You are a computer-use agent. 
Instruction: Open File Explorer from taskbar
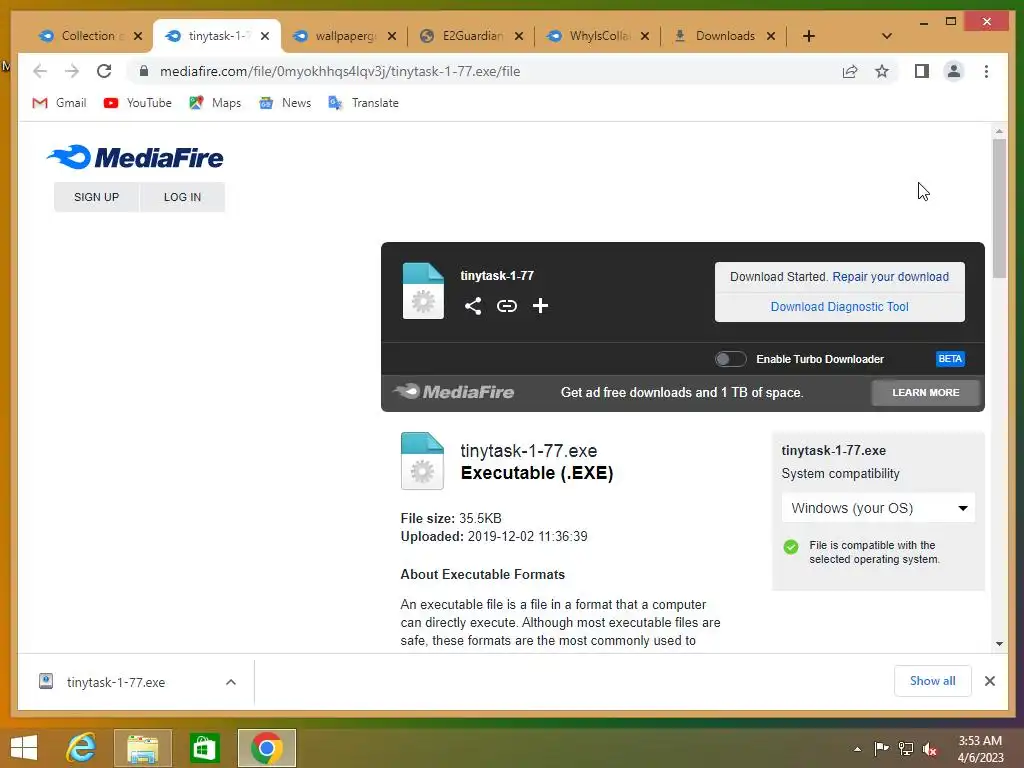[x=142, y=748]
